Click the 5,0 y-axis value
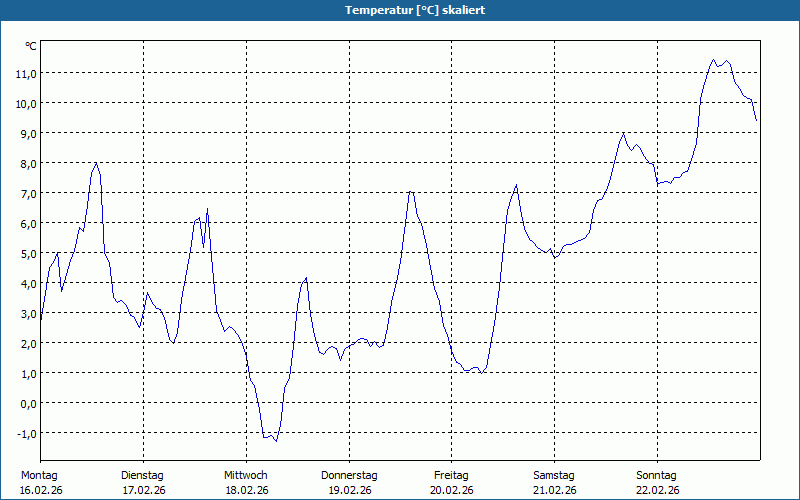The image size is (800, 500). (x=28, y=254)
